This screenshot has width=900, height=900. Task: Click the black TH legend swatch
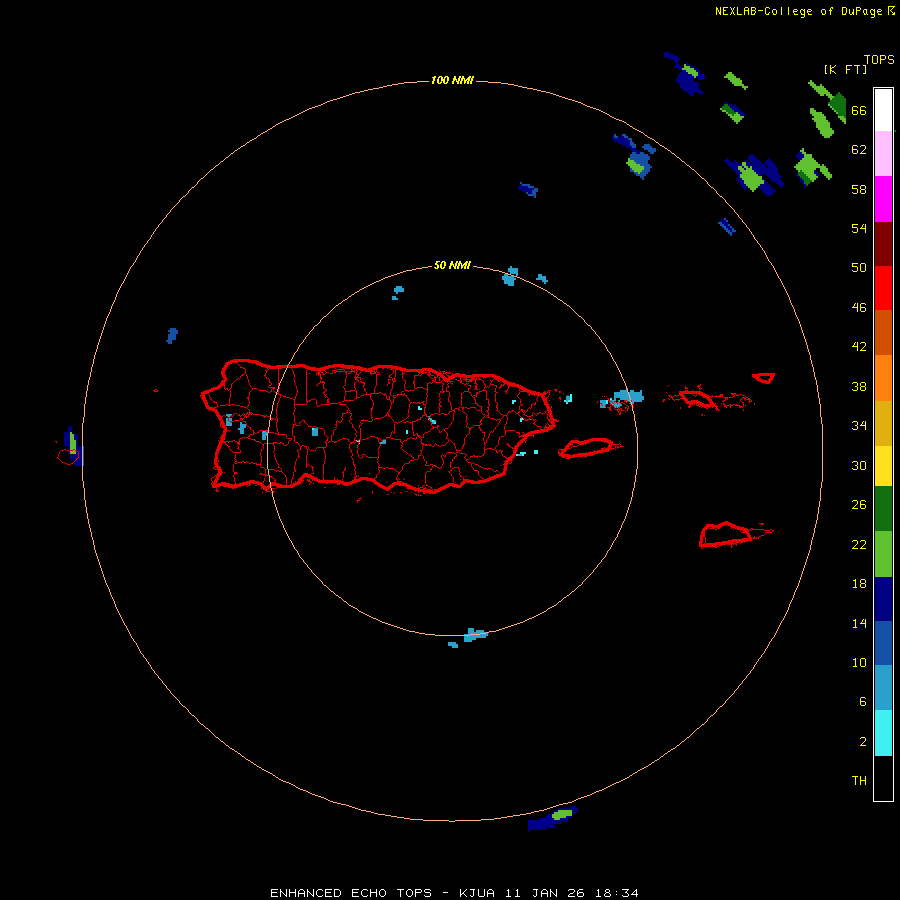tap(883, 778)
